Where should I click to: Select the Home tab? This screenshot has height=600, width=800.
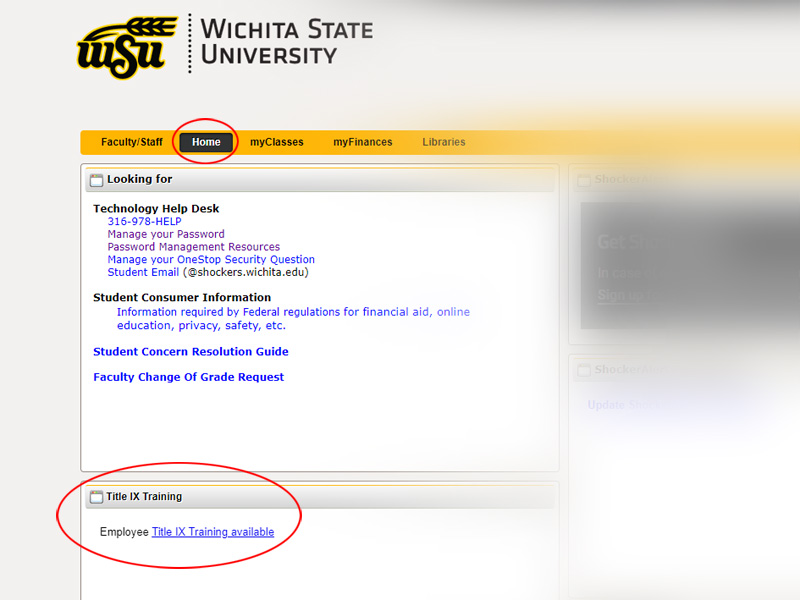206,142
